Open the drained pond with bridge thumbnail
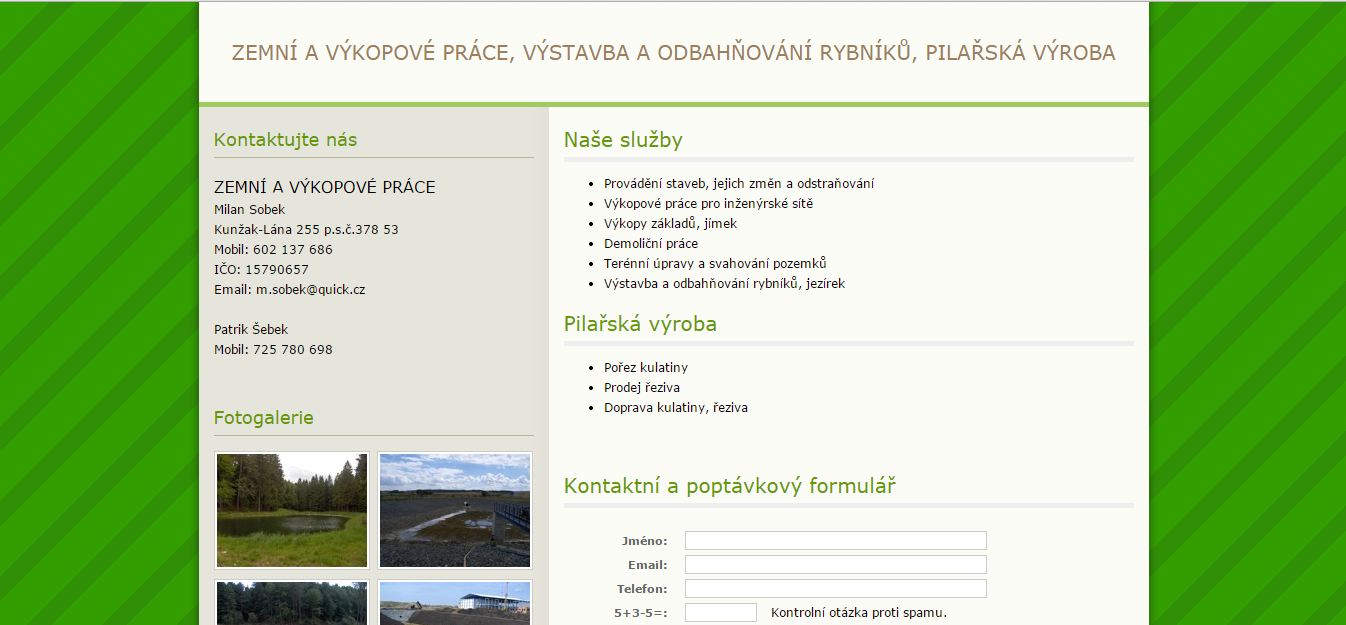1346x625 pixels. (x=455, y=510)
